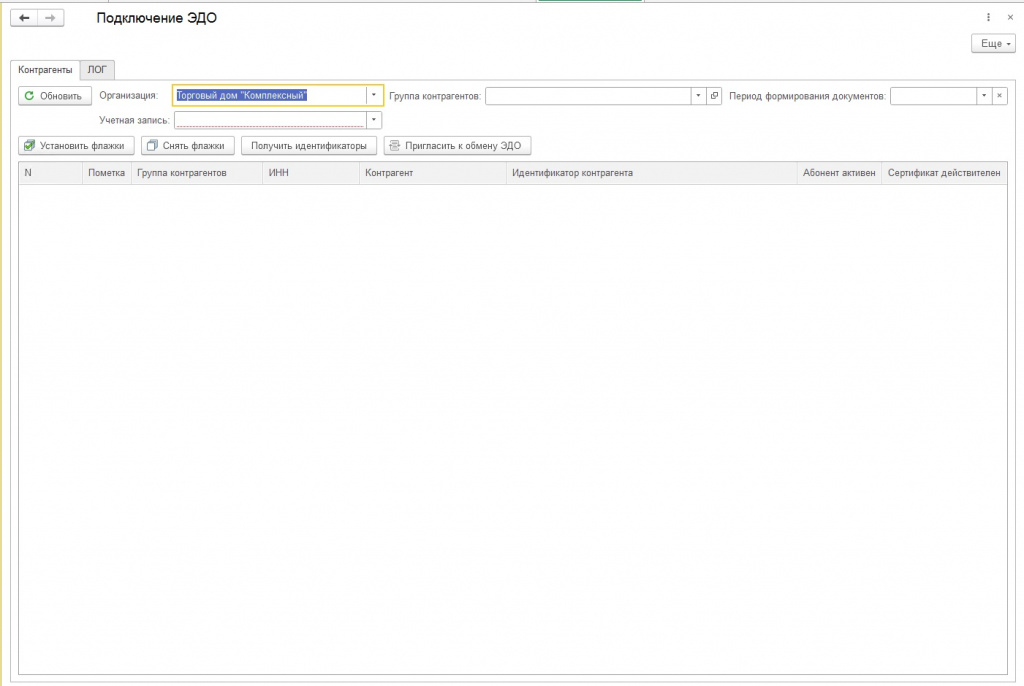Click the Контрагент column header
This screenshot has height=686, width=1024.
pos(432,173)
